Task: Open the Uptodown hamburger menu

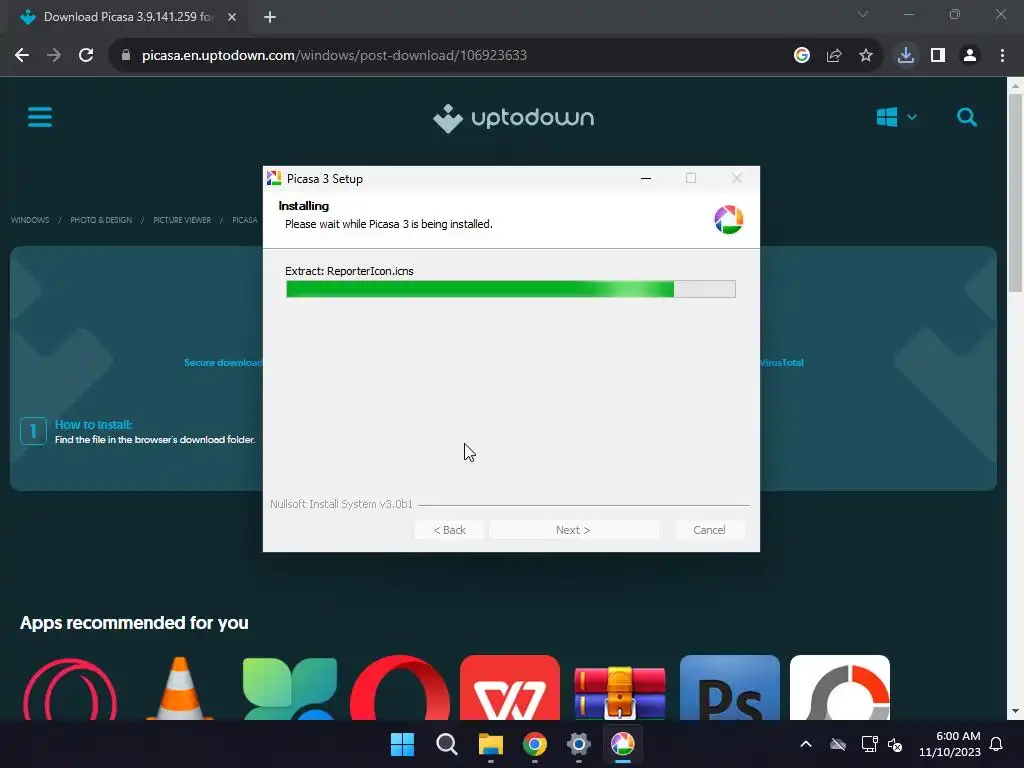Action: click(40, 118)
